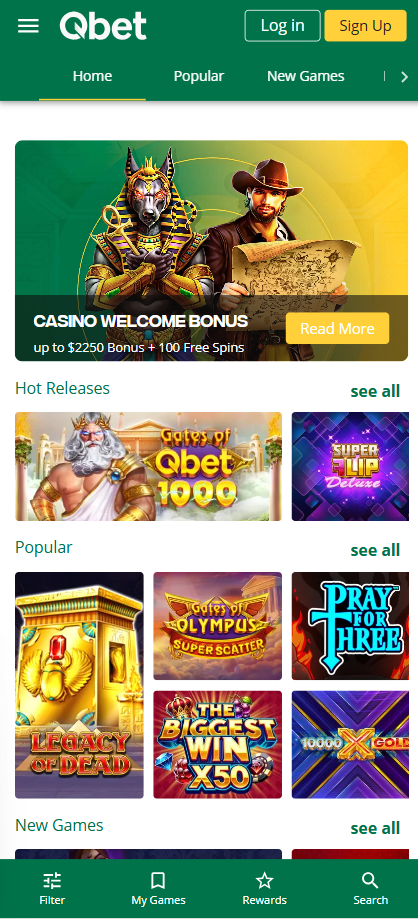Viewport: 418px width, 919px height.
Task: Open My Games bookmark icon
Action: pos(158,880)
